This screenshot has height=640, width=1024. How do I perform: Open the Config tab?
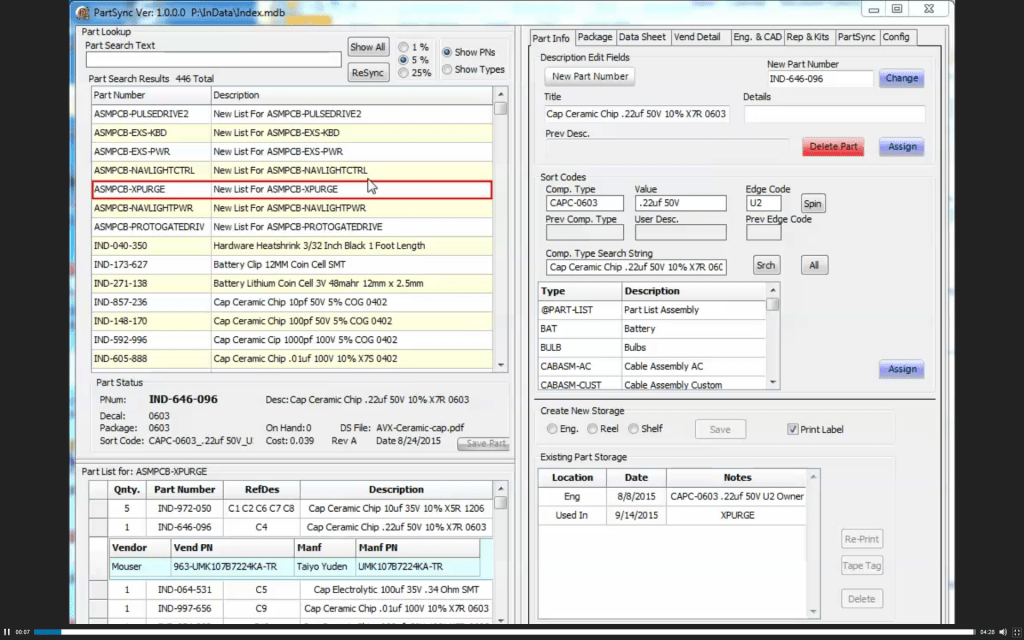point(898,37)
